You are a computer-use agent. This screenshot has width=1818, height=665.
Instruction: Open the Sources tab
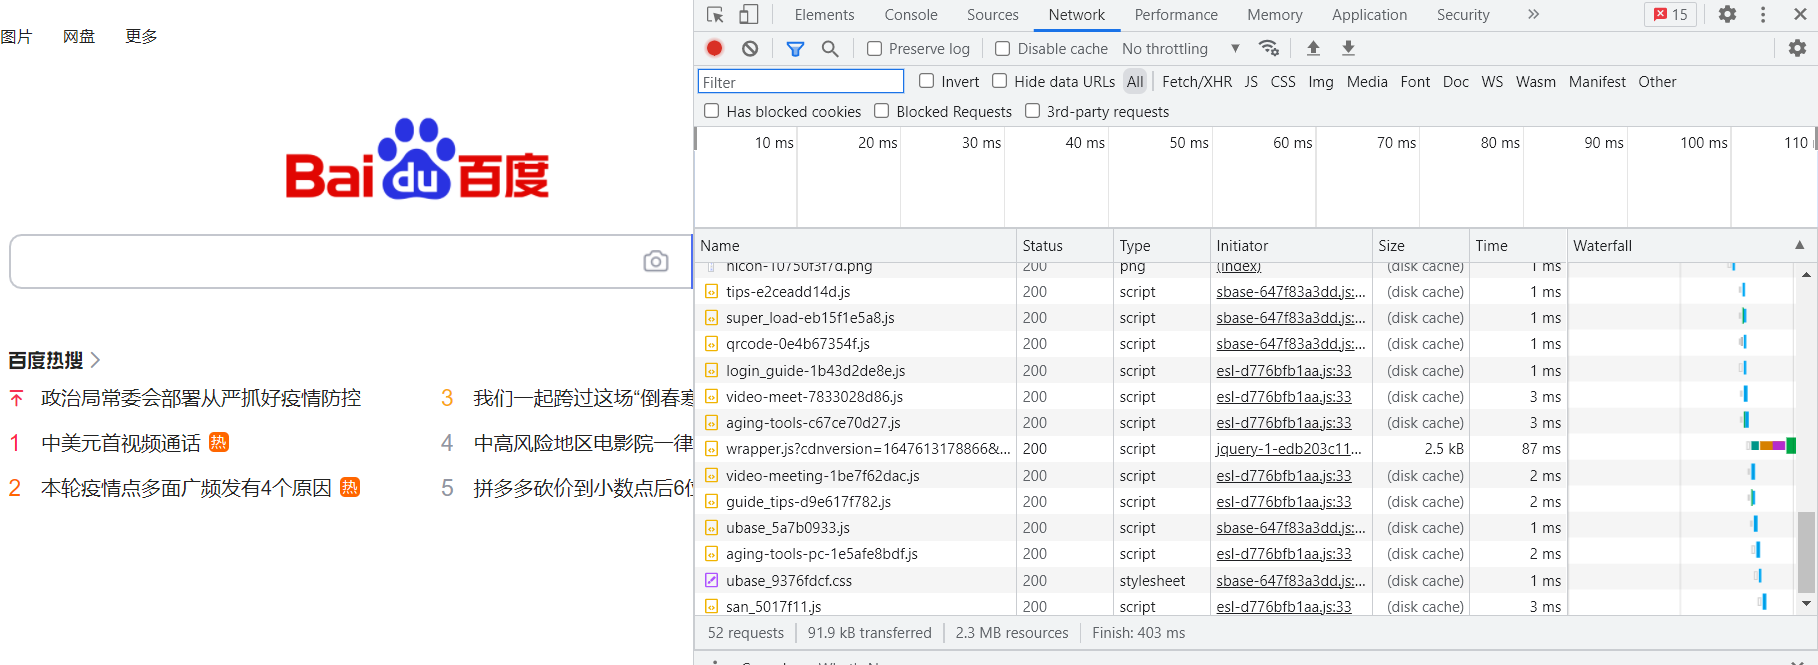[992, 15]
